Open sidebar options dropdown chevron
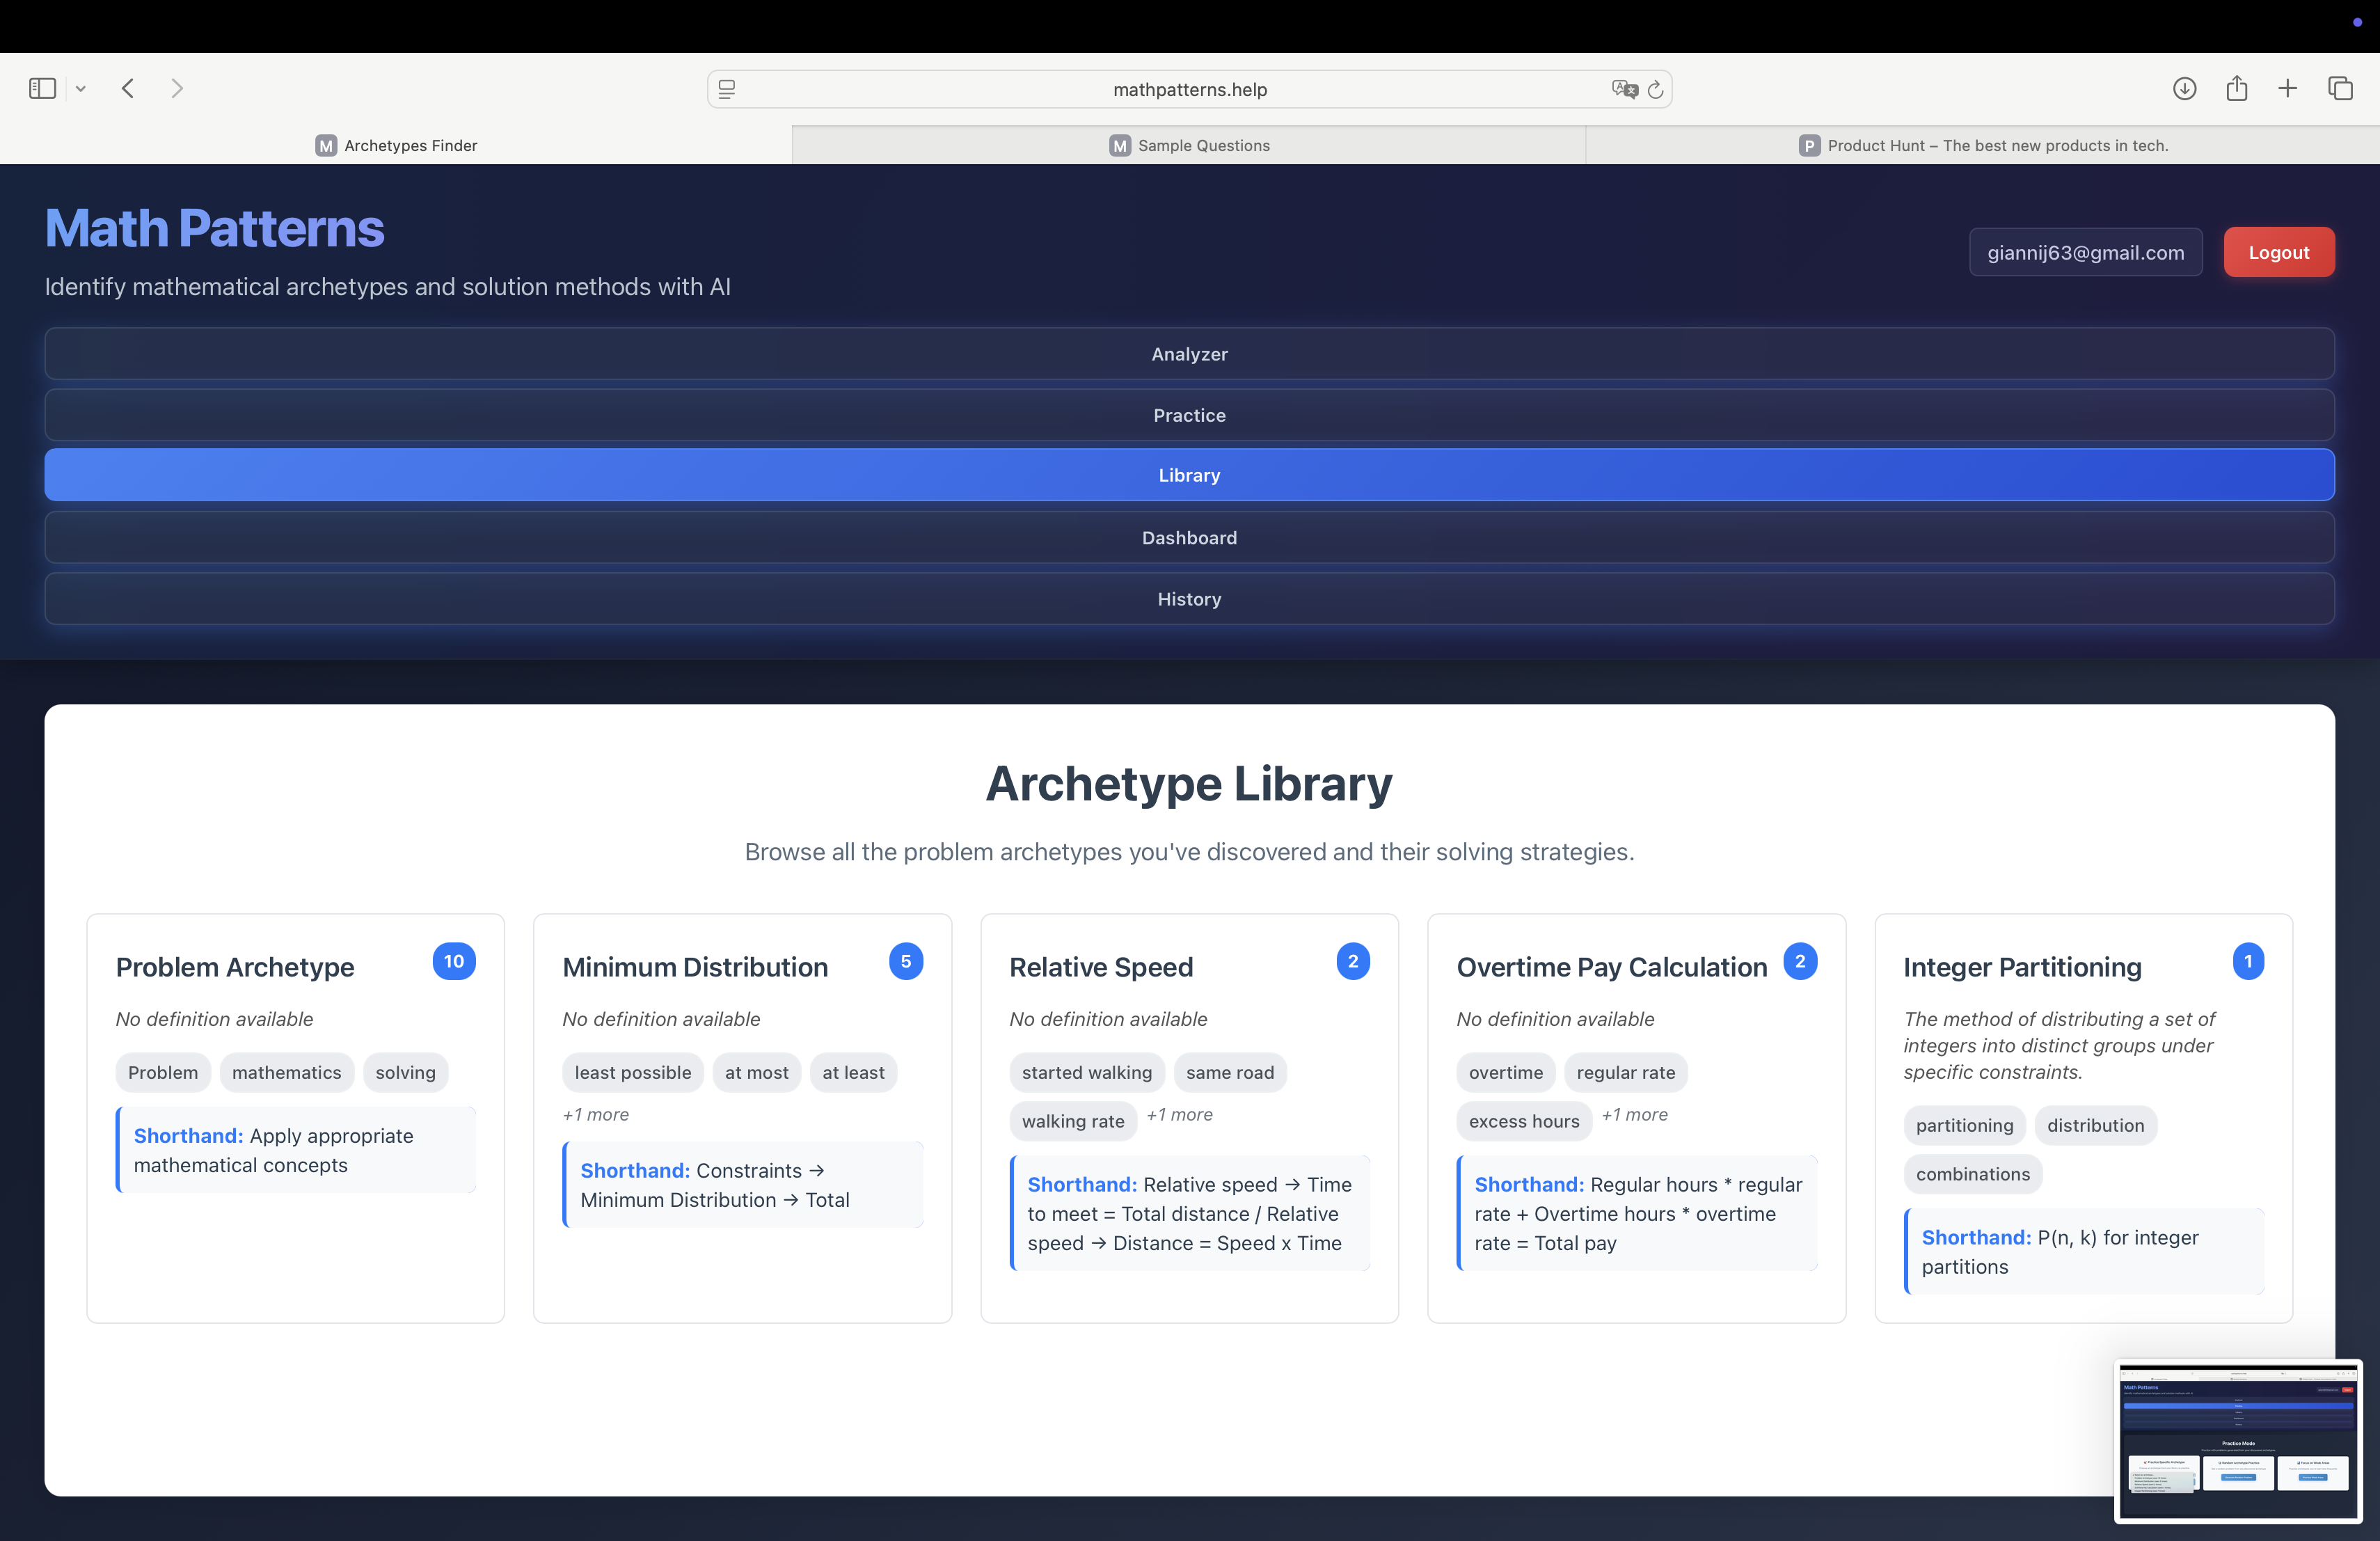 coord(81,88)
